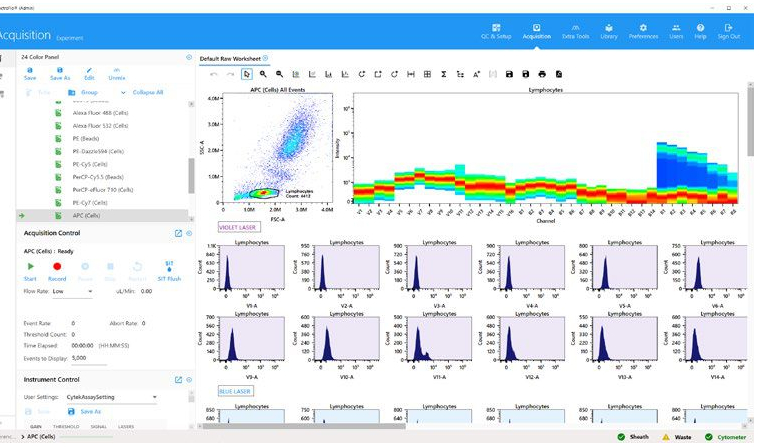Click the print worksheet icon
Image resolution: width=763 pixels, height=447 pixels.
(x=542, y=74)
